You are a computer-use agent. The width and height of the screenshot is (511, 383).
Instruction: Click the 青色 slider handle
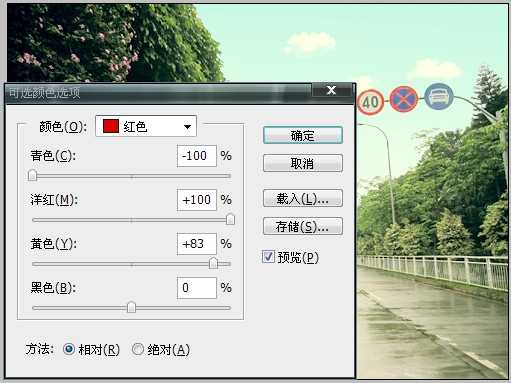pos(32,175)
